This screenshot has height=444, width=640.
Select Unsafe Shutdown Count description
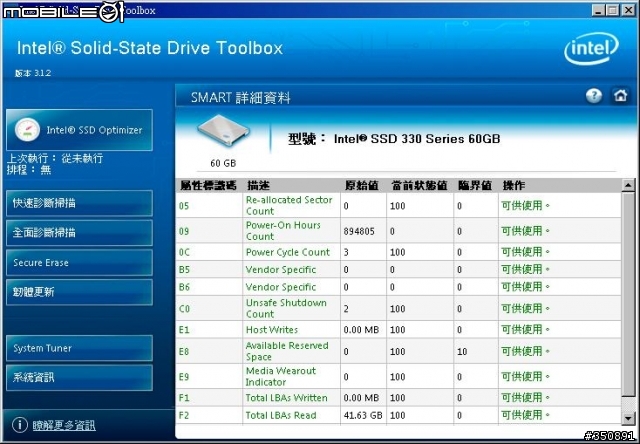[286, 309]
